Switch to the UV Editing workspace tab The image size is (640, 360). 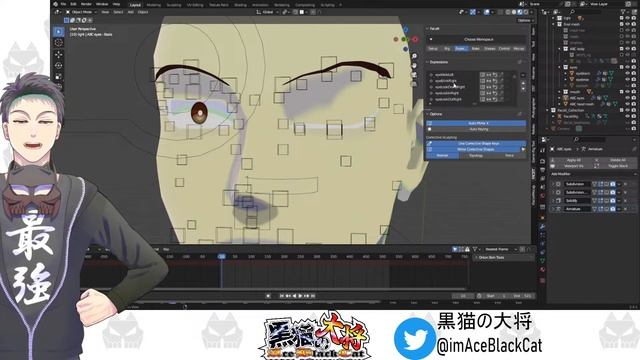(x=195, y=5)
